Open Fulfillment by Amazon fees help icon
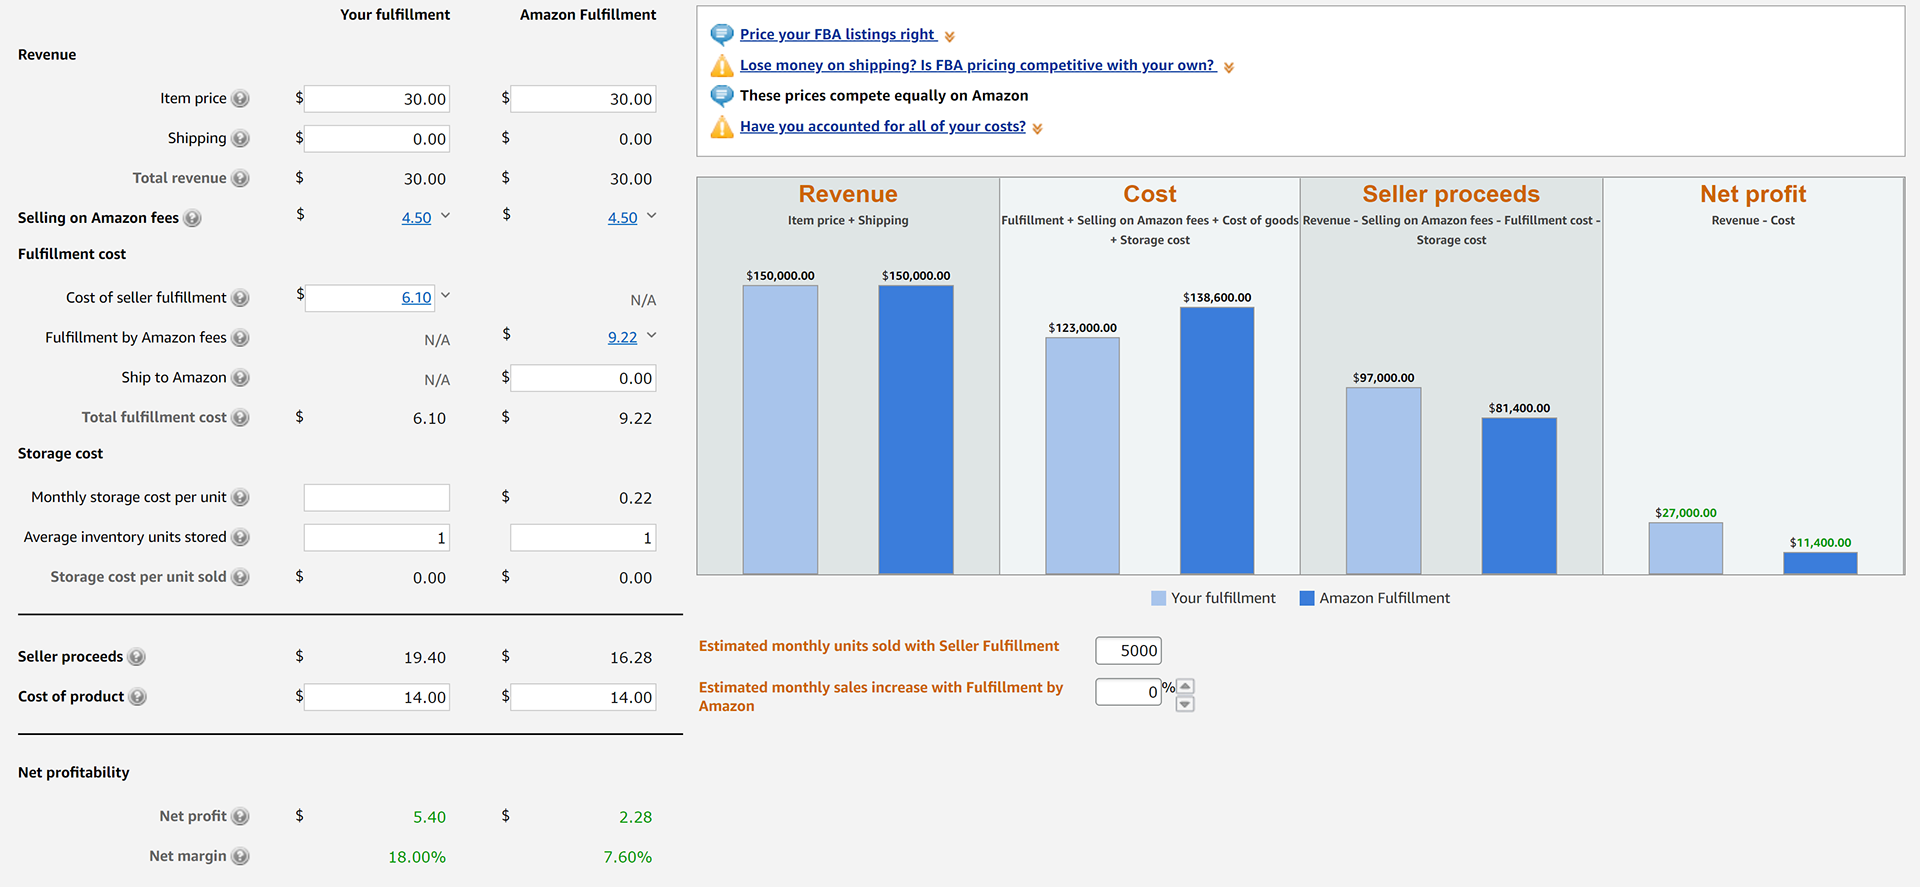Screen dimensions: 1920x887 pyautogui.click(x=240, y=338)
